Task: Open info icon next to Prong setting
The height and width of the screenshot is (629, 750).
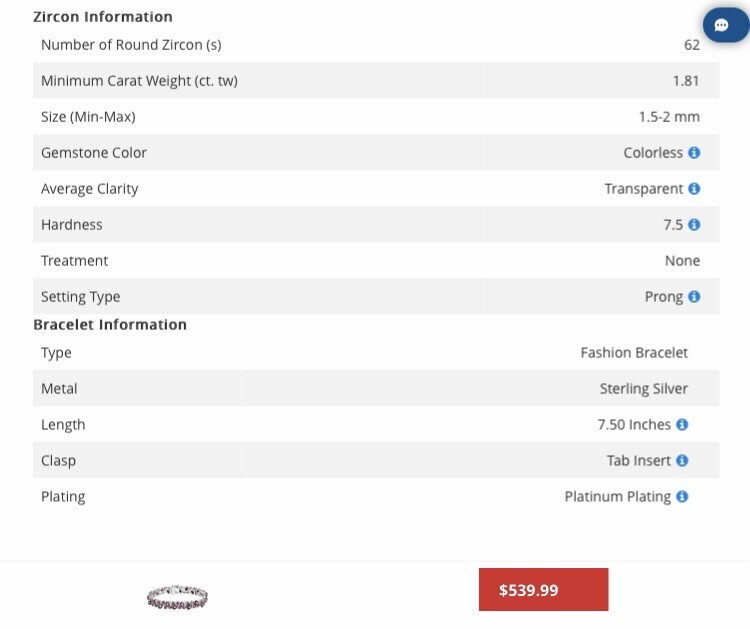Action: [694, 297]
